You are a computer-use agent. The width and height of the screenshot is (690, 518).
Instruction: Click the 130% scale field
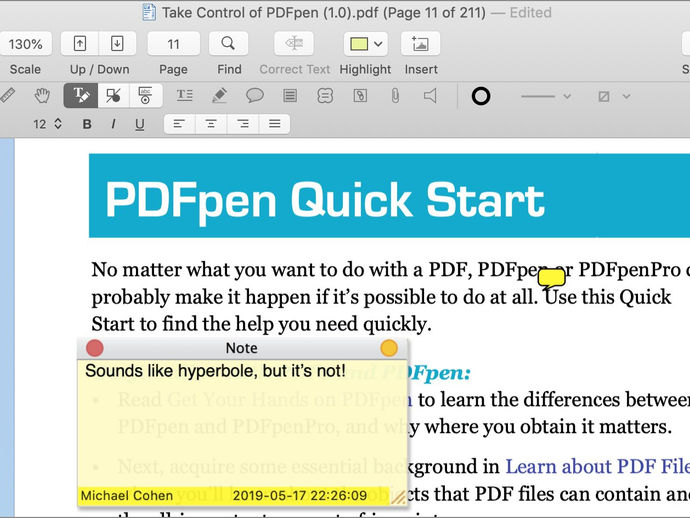[26, 44]
